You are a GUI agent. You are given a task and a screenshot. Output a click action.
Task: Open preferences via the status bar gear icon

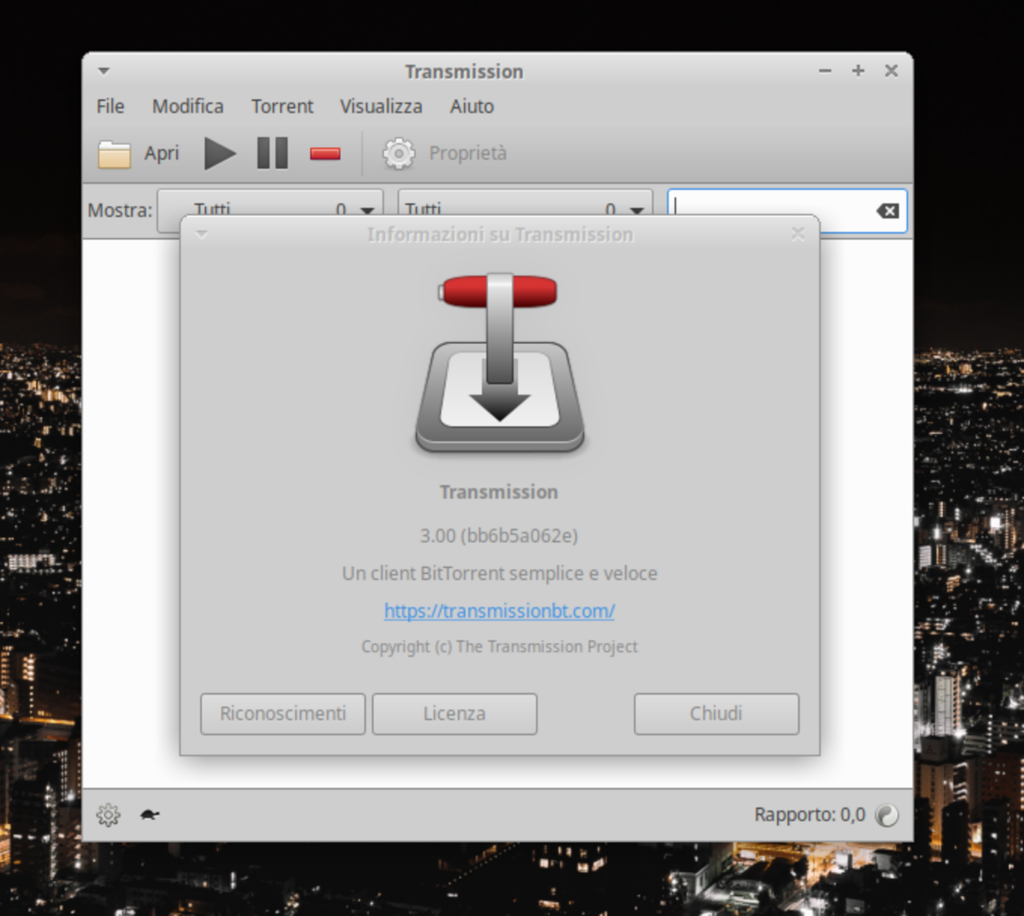pyautogui.click(x=108, y=815)
